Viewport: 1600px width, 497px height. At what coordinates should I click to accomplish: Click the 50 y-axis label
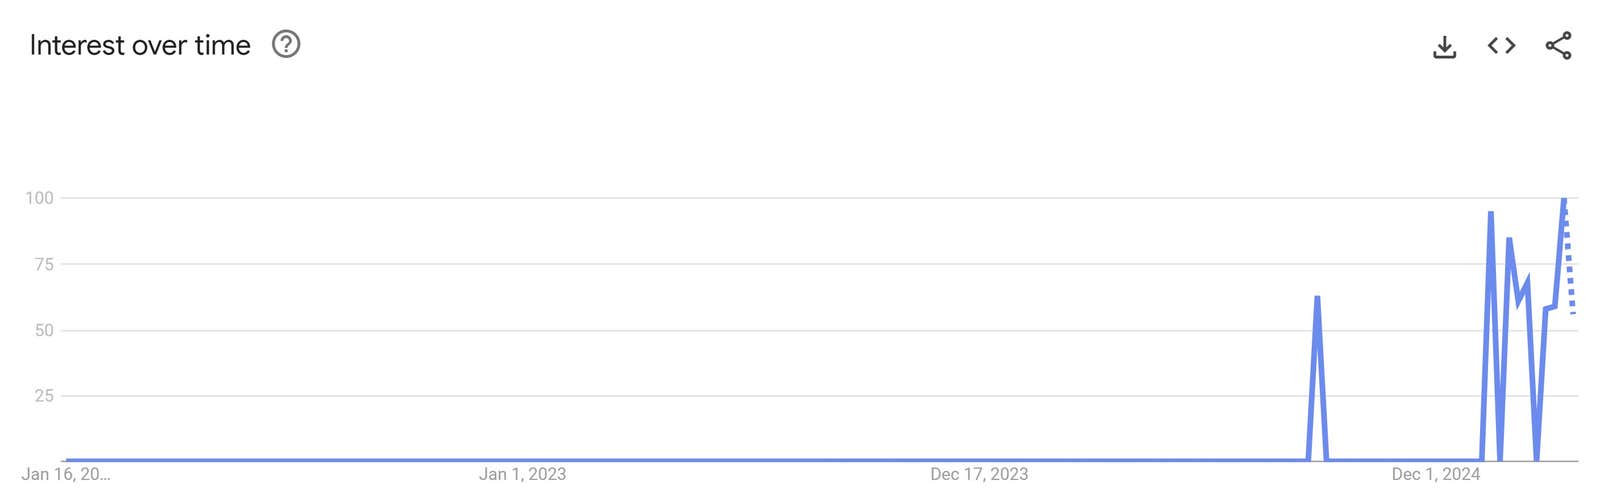(44, 330)
